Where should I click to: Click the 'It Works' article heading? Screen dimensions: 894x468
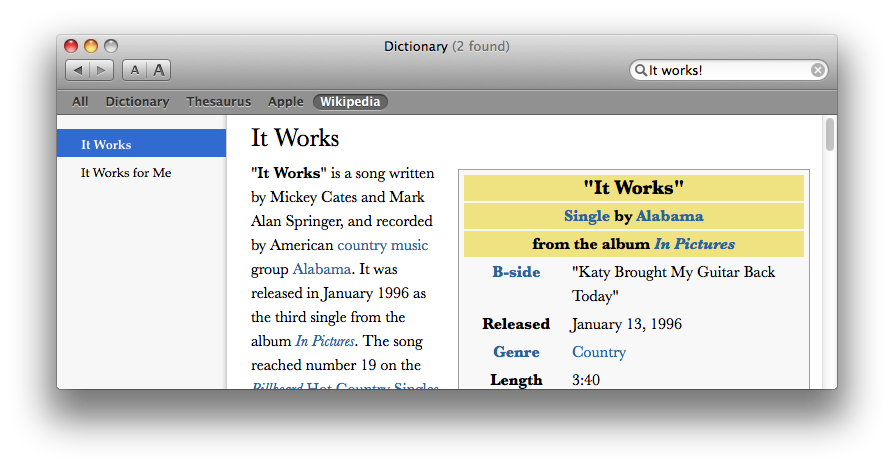pos(295,138)
